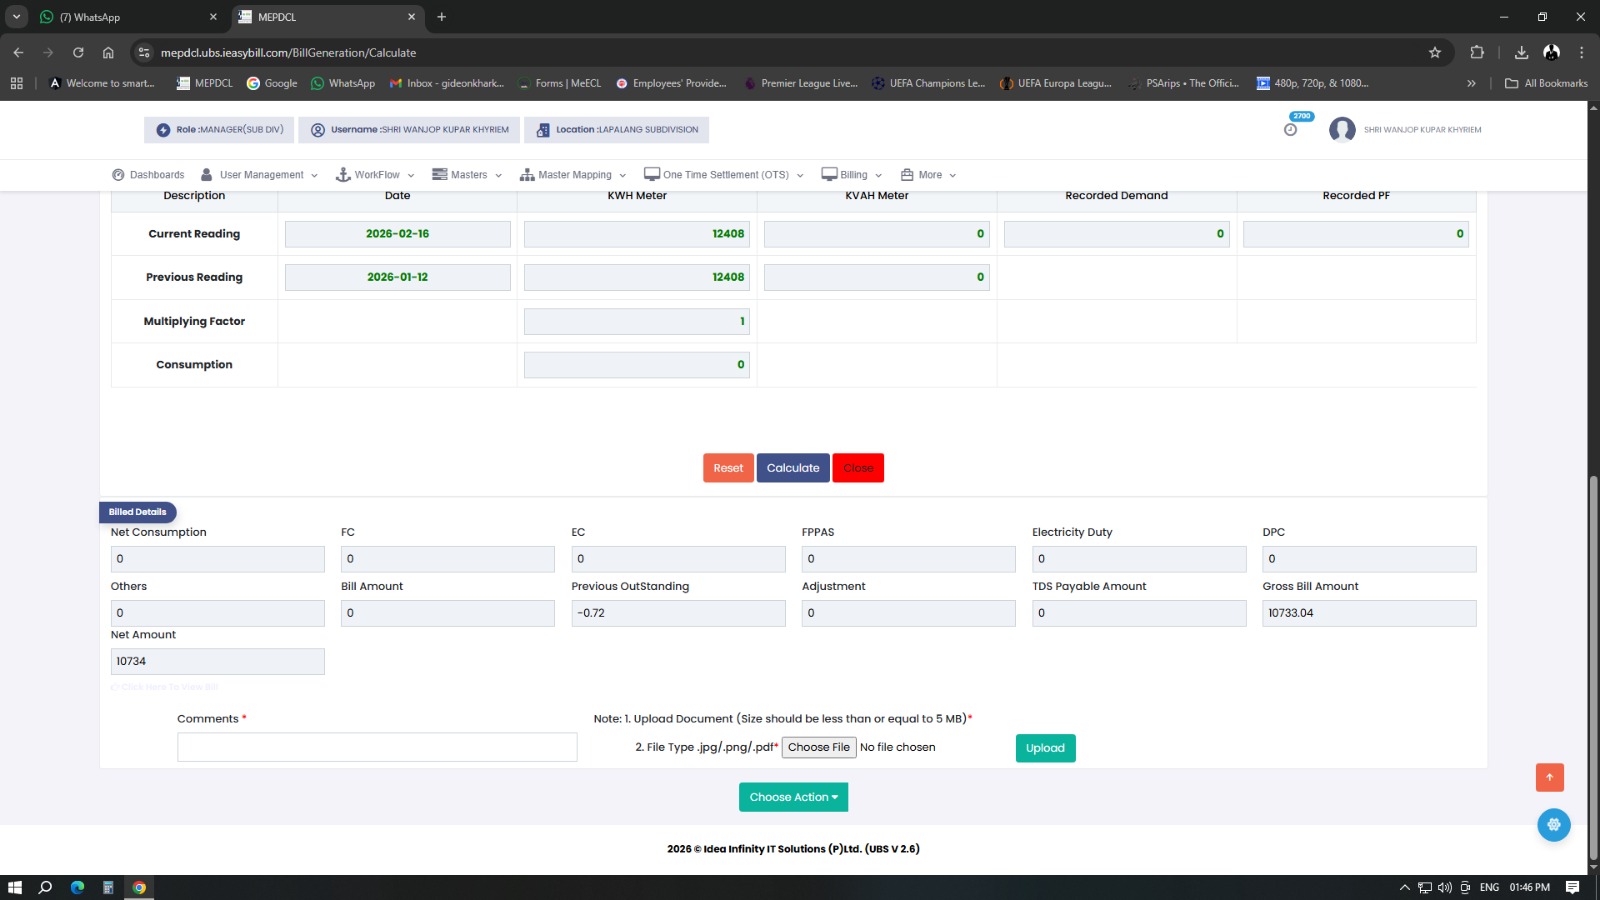Open the Dashboards menu item
This screenshot has height=900, width=1600.
(x=148, y=175)
